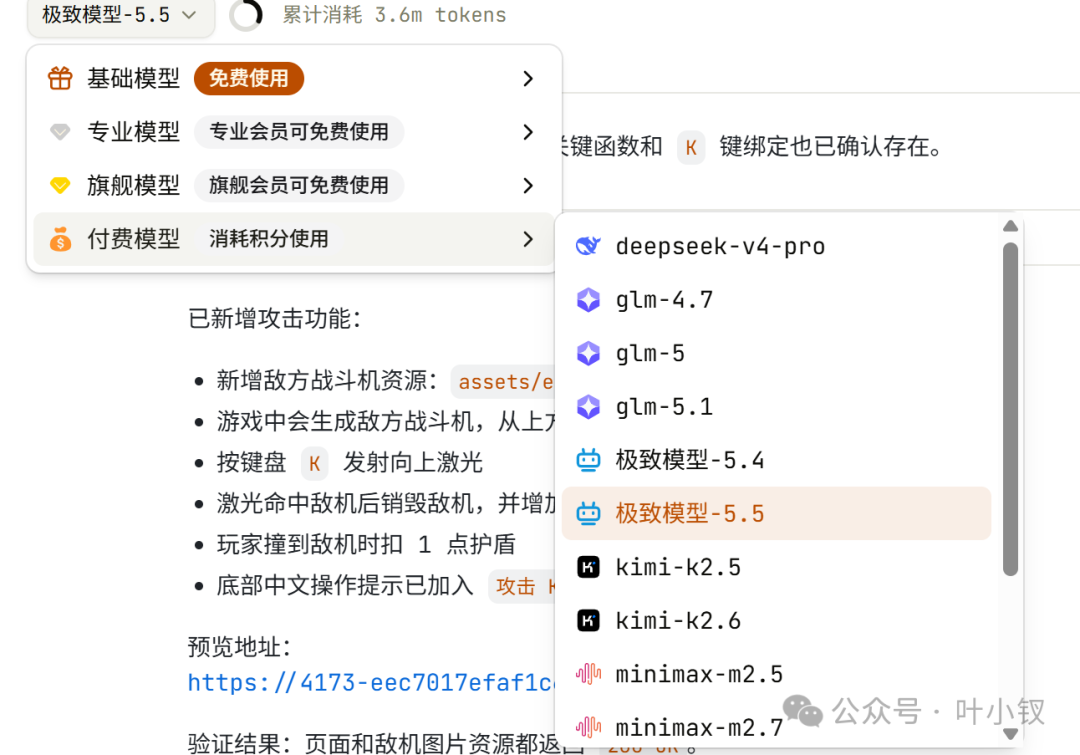
Task: Click the kimi-k2.5 logo icon
Action: point(588,567)
